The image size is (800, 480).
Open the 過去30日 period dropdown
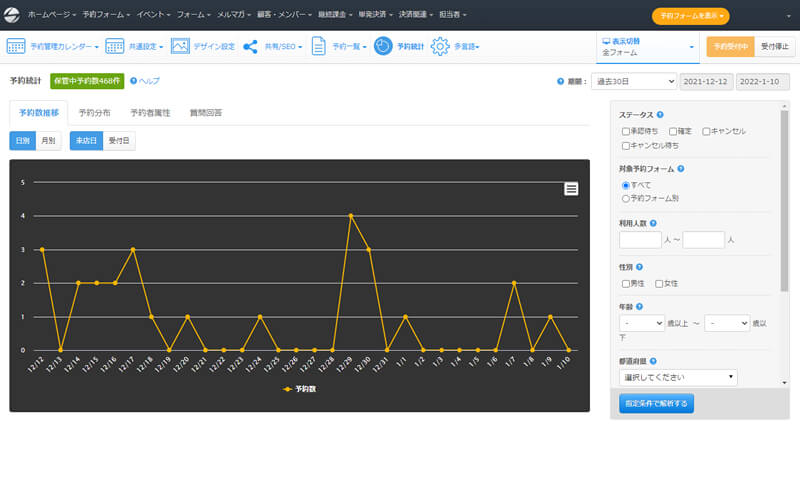tap(633, 81)
